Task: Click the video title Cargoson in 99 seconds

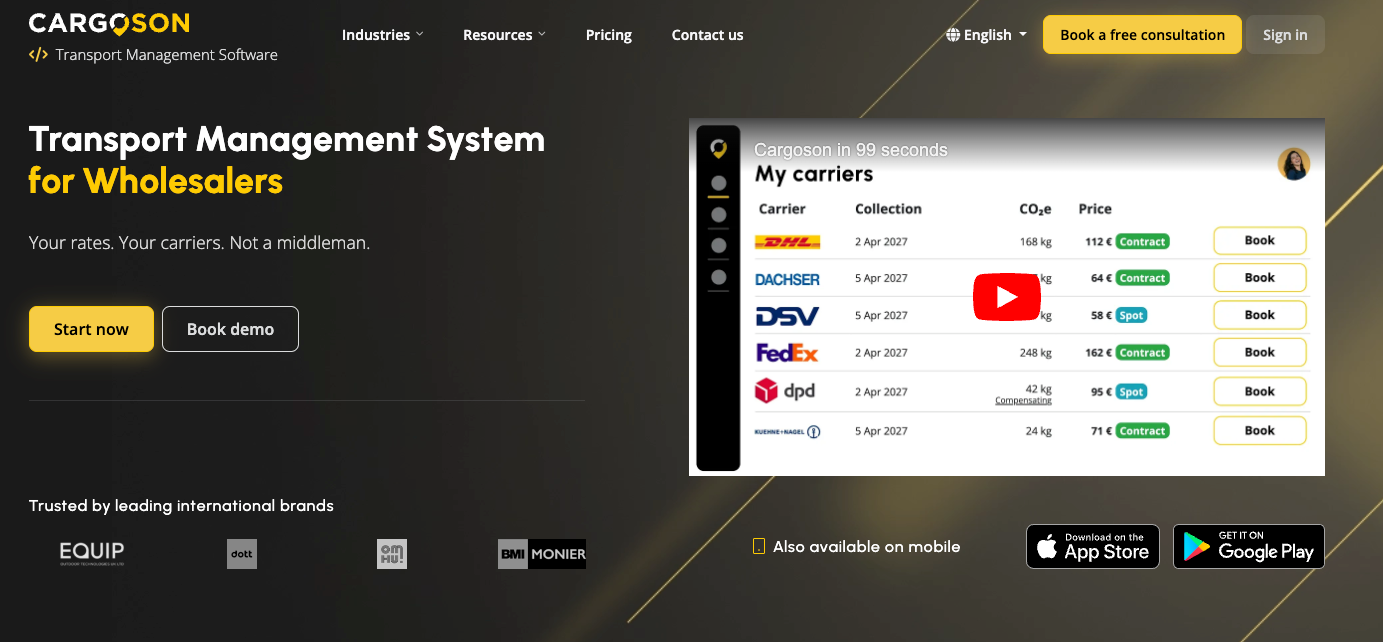Action: click(x=851, y=150)
